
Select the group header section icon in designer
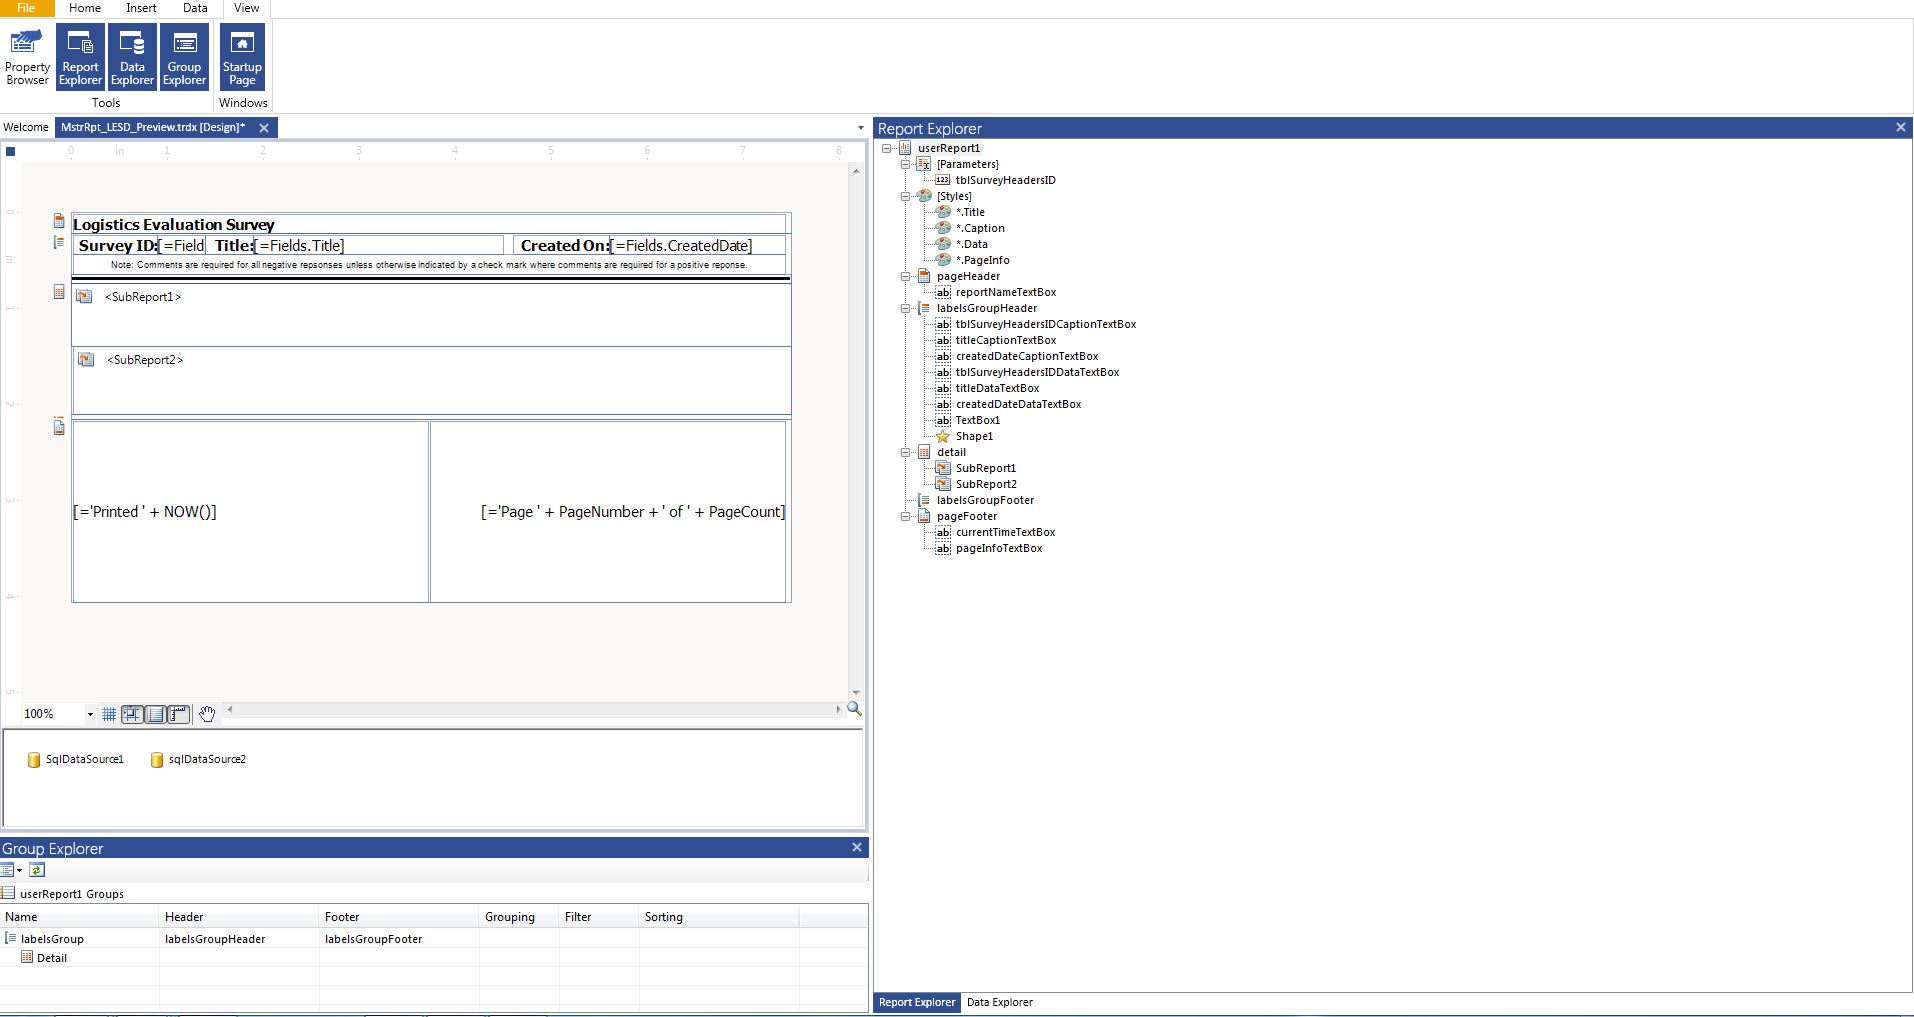(x=59, y=241)
